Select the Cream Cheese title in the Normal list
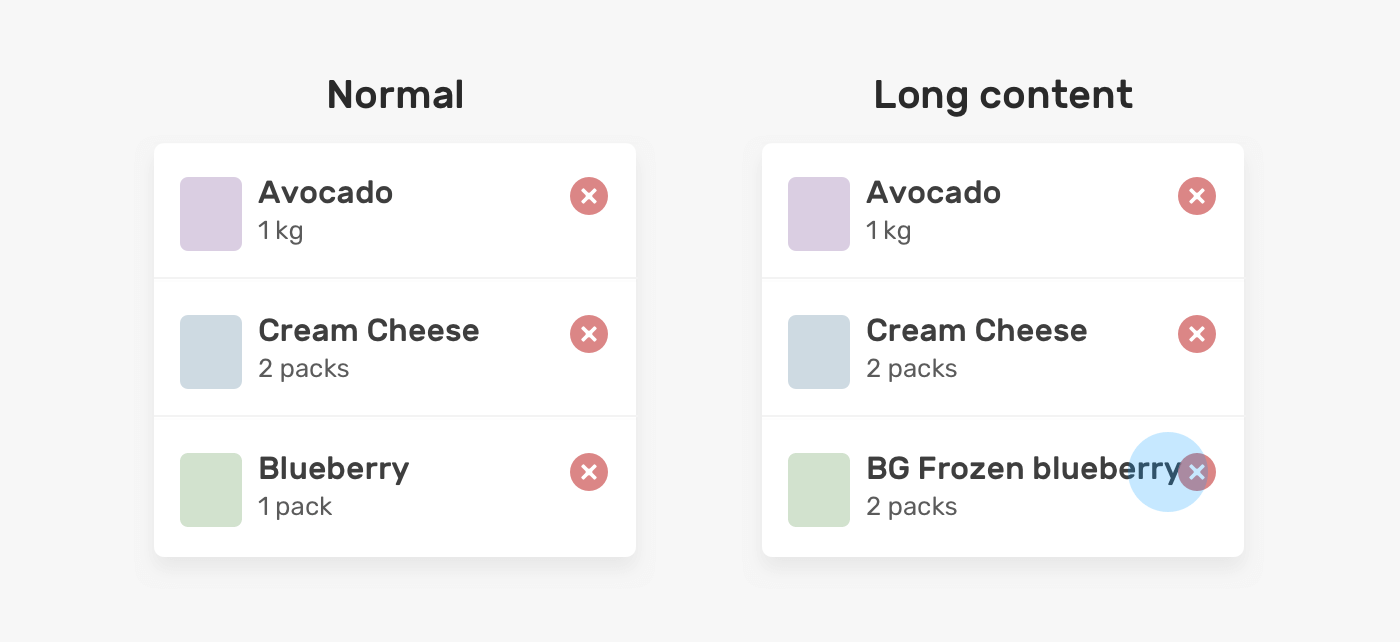 [x=369, y=331]
